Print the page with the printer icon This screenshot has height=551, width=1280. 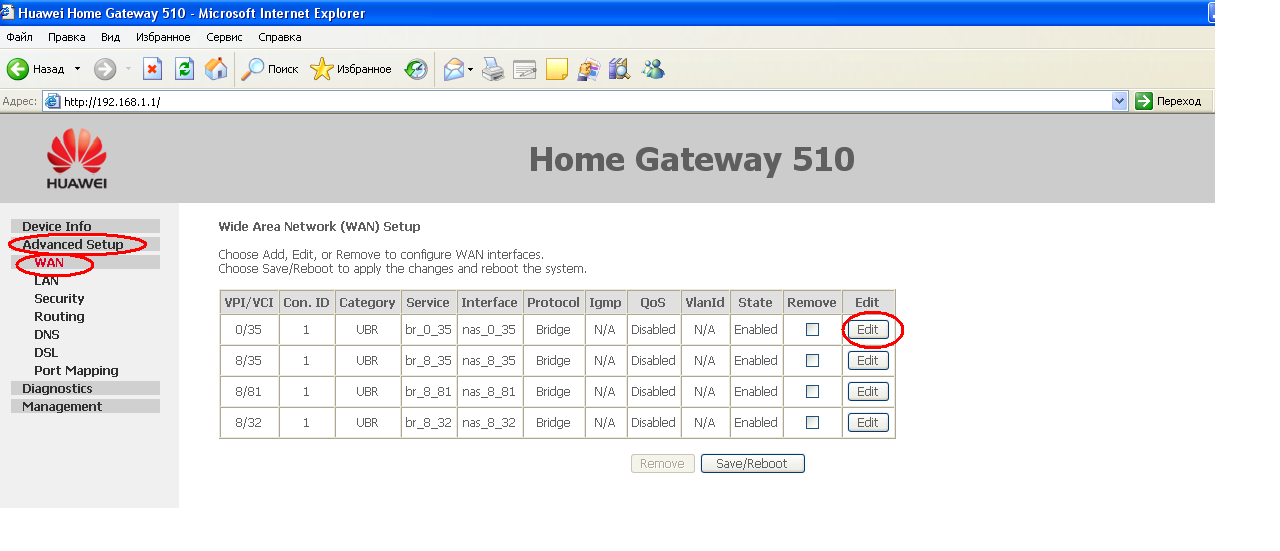493,69
